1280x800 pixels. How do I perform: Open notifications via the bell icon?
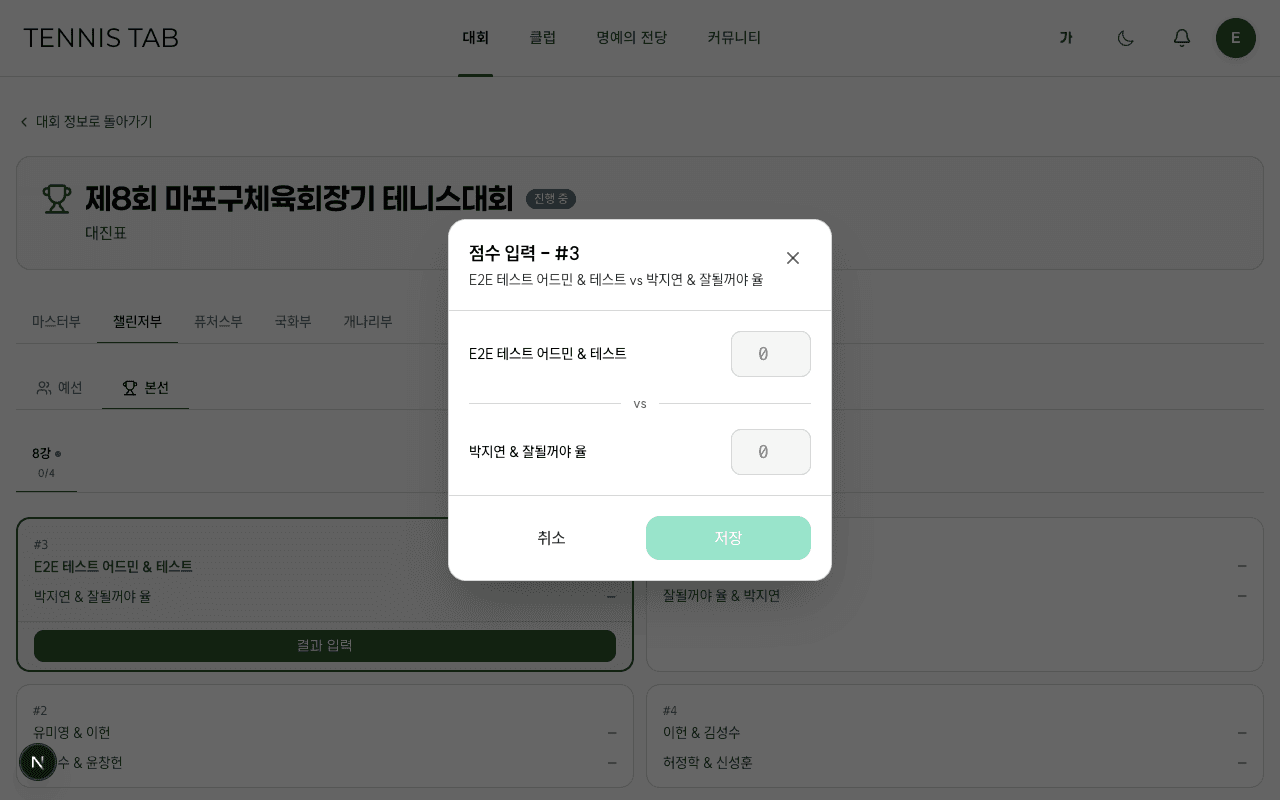(x=1181, y=38)
